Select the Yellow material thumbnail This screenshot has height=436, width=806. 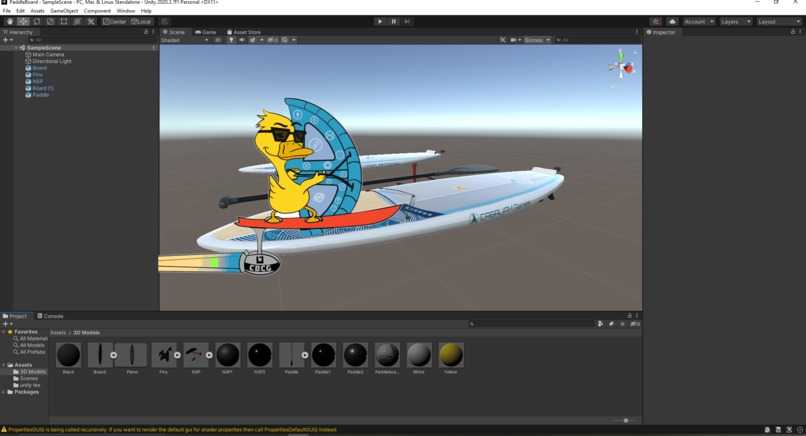click(x=451, y=355)
